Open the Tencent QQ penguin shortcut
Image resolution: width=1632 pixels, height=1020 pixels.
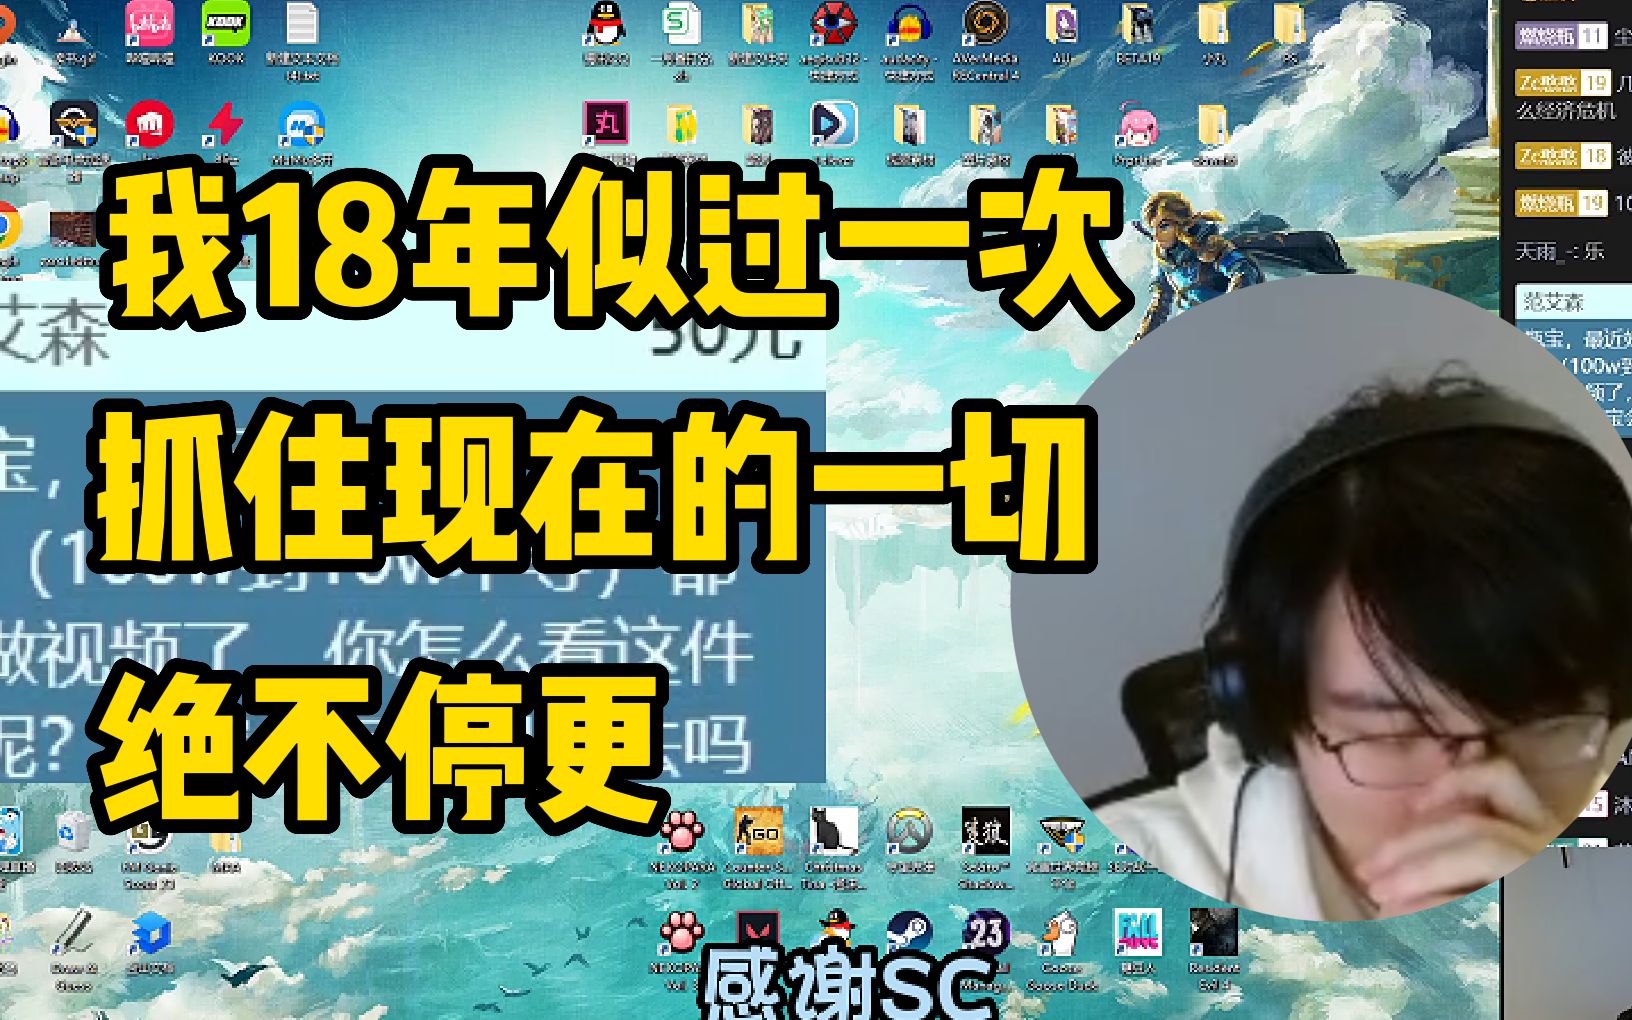605,27
